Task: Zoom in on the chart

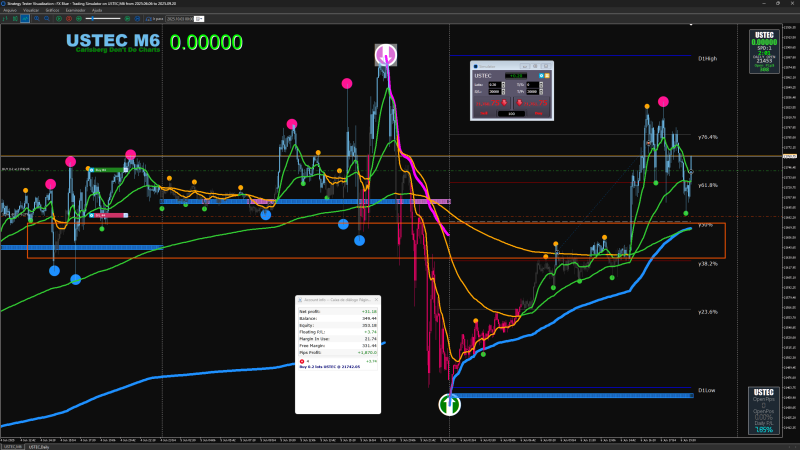Action: pyautogui.click(x=37, y=19)
